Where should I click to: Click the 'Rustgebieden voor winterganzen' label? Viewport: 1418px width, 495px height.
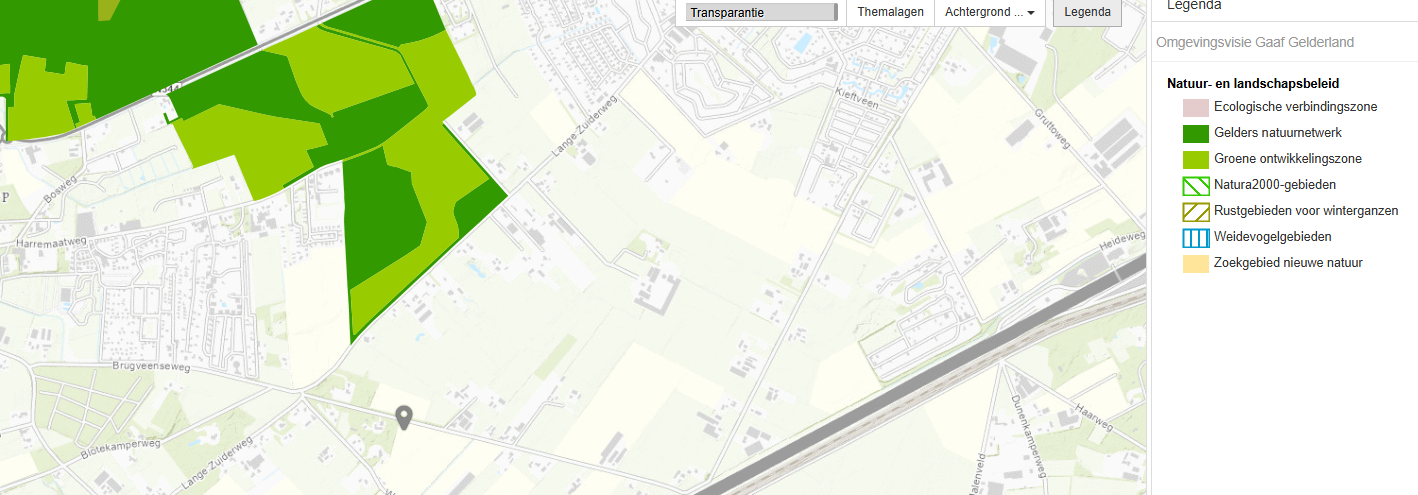click(x=1306, y=211)
